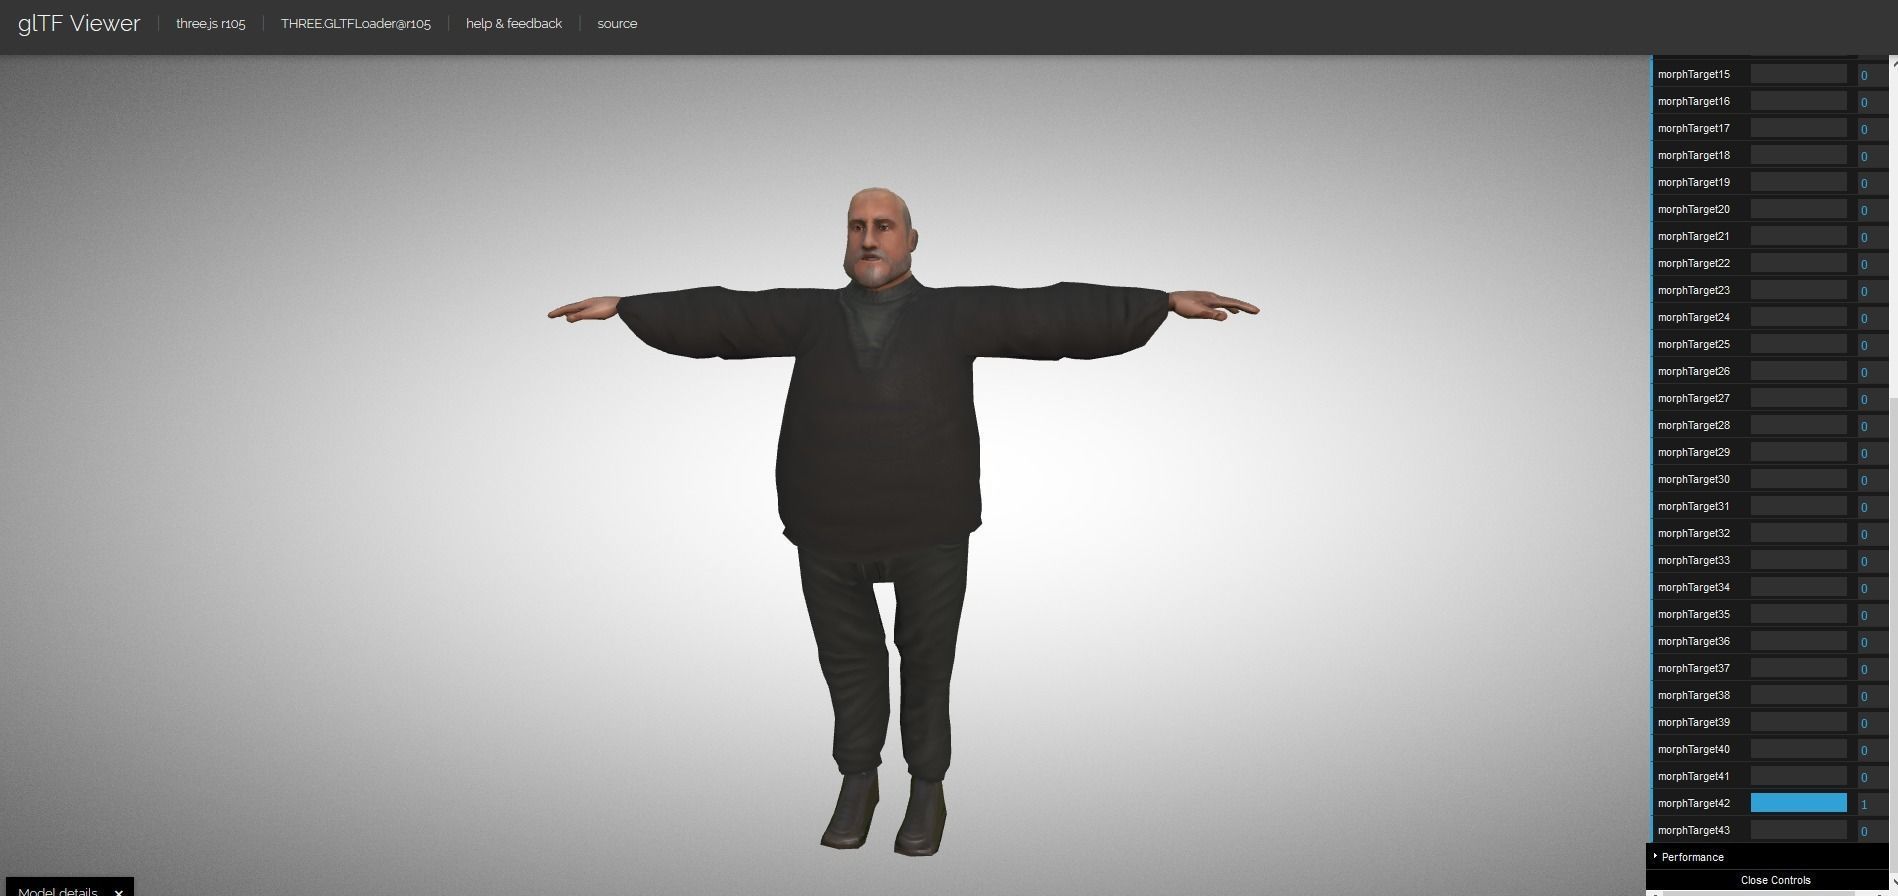This screenshot has height=896, width=1898.
Task: Click the morphTarget22 value field
Action: click(1872, 263)
